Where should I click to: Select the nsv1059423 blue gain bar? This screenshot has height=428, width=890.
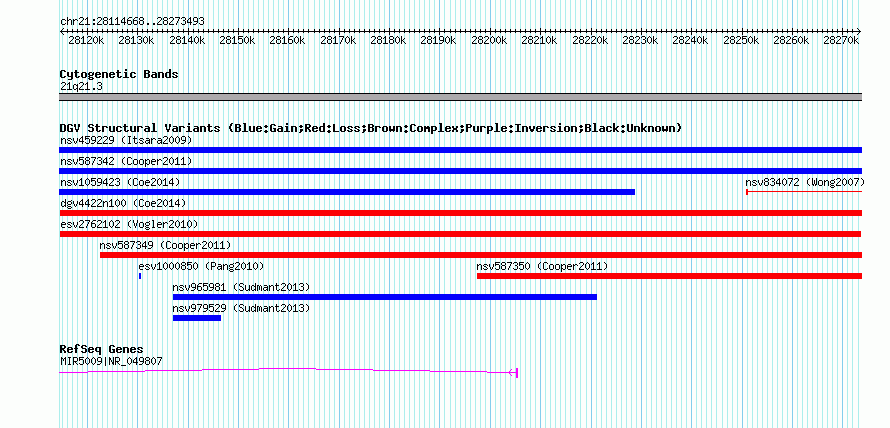[x=347, y=192]
